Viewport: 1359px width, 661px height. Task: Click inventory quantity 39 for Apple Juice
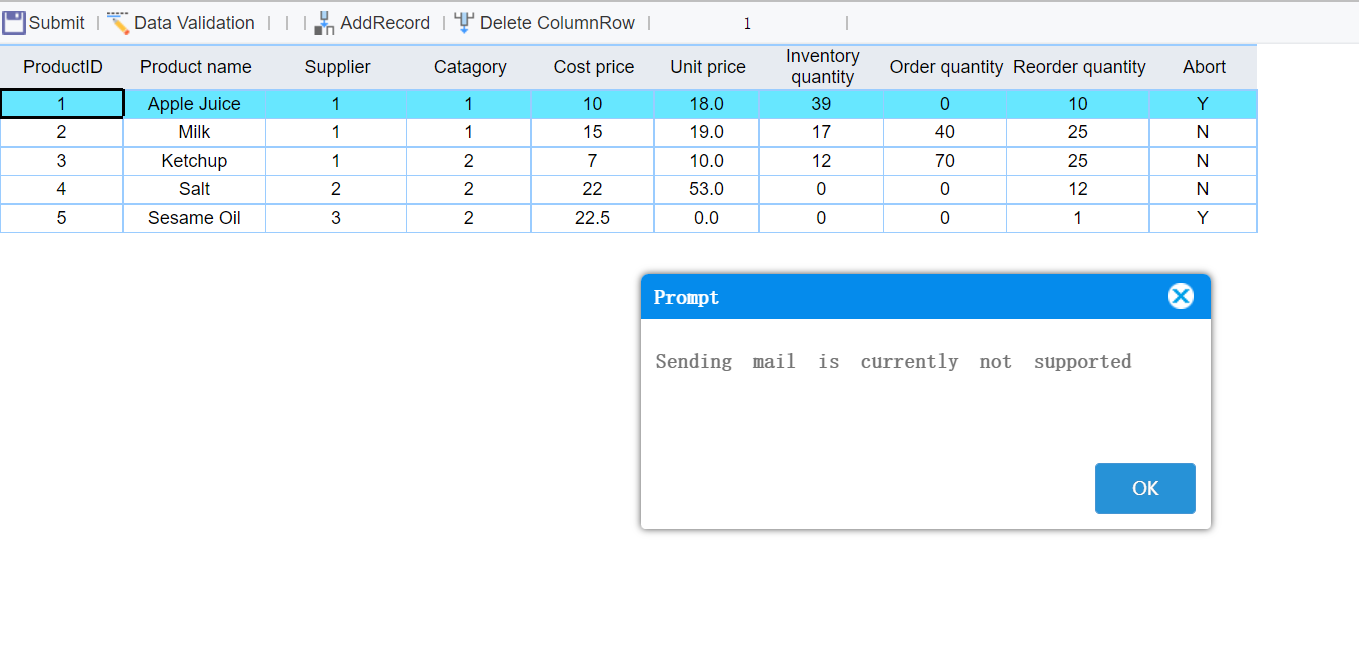[x=822, y=104]
